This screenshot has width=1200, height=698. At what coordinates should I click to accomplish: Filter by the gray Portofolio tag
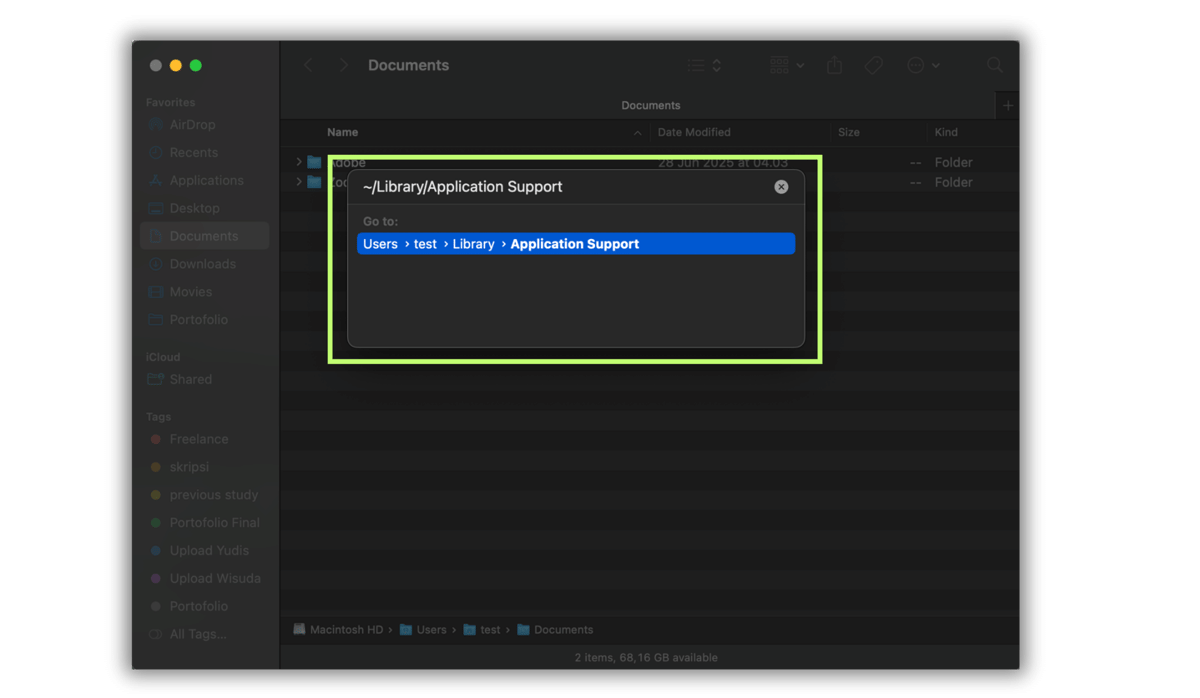(205, 606)
